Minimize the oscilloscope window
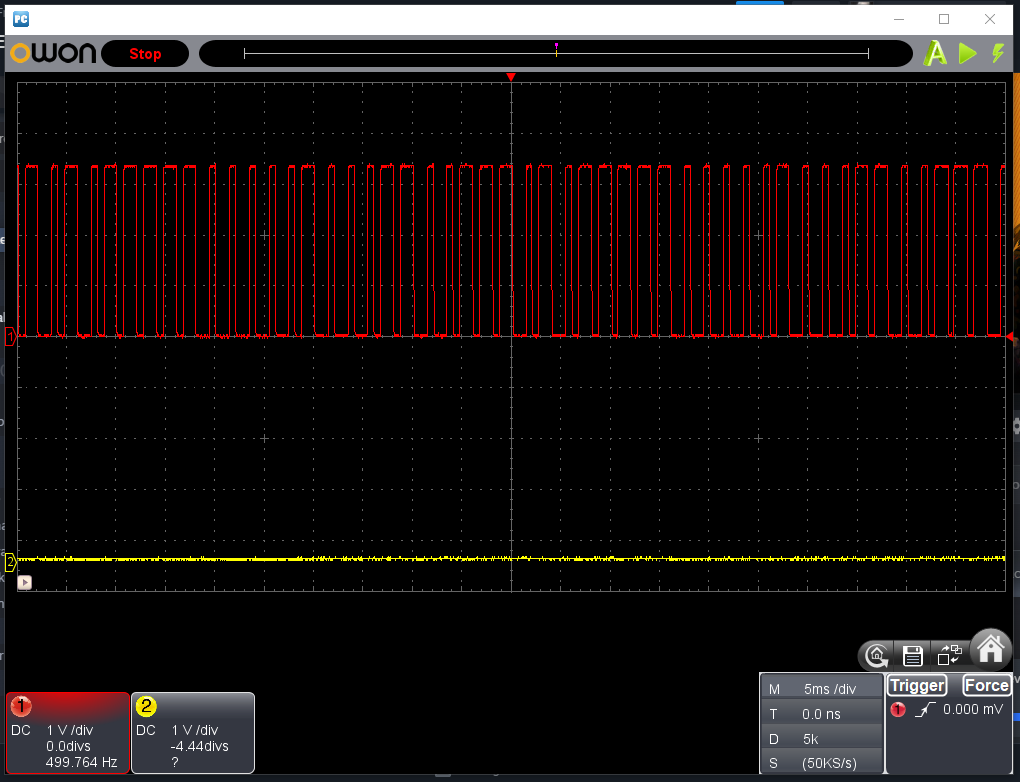The height and width of the screenshot is (782, 1020). [899, 20]
